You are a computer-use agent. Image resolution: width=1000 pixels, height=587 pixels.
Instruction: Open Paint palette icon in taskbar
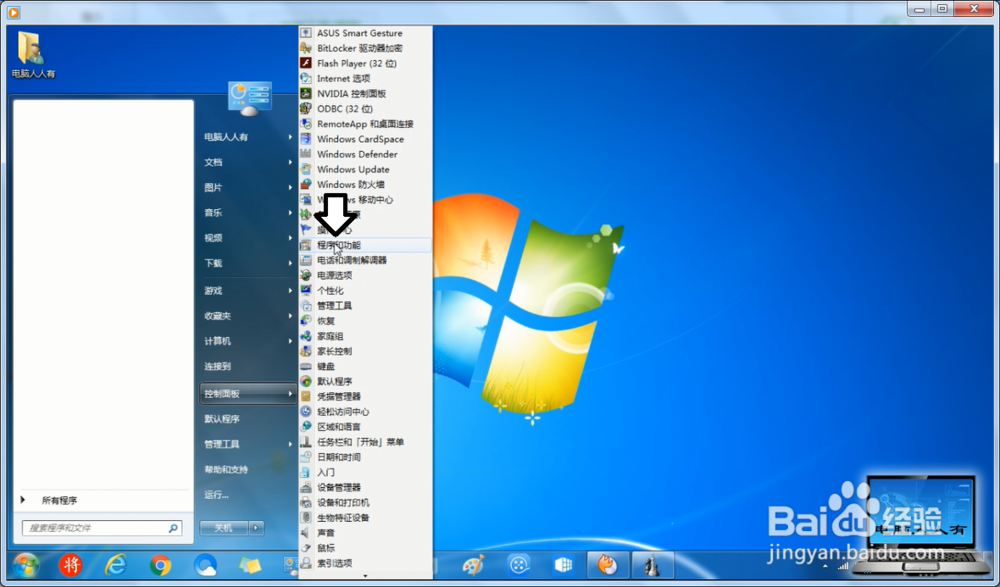pyautogui.click(x=474, y=565)
